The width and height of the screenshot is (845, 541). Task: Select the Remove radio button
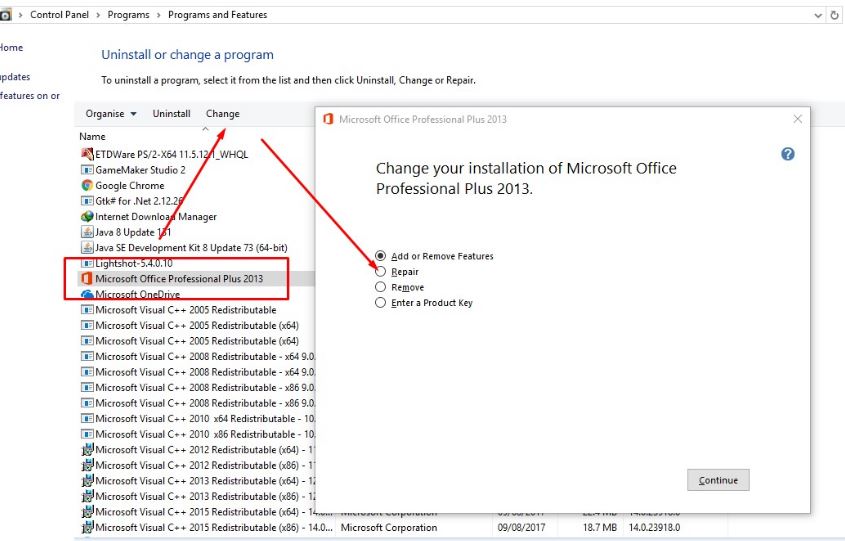[x=380, y=287]
